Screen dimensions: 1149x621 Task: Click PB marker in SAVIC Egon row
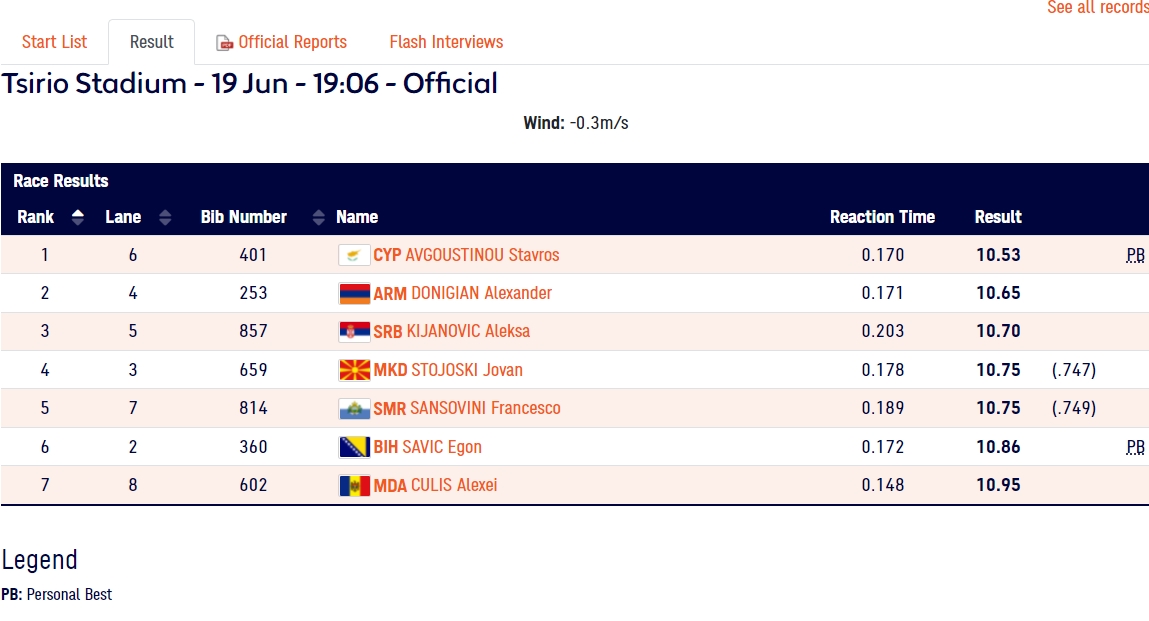1135,447
